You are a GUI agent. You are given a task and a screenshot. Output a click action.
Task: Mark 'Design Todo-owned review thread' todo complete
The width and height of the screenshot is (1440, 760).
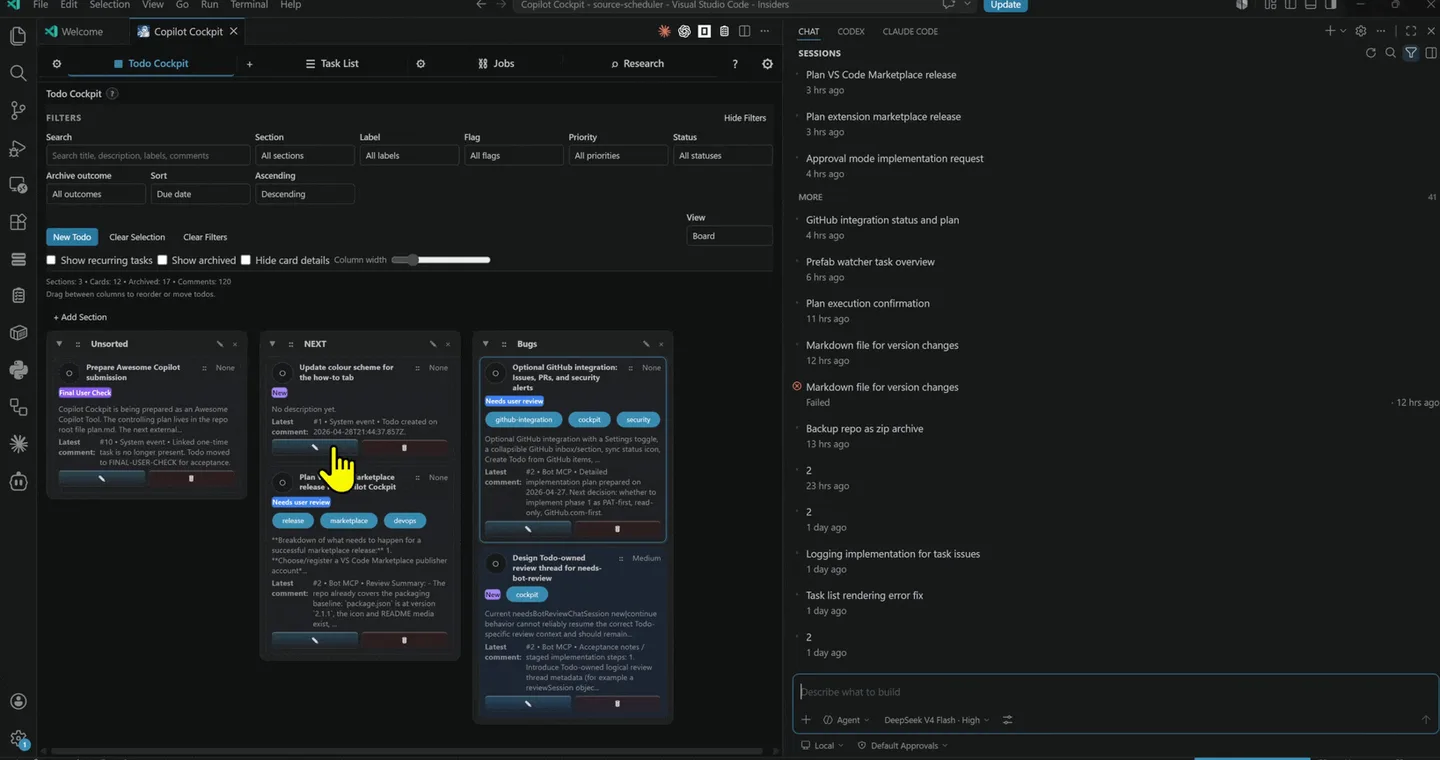[495, 564]
